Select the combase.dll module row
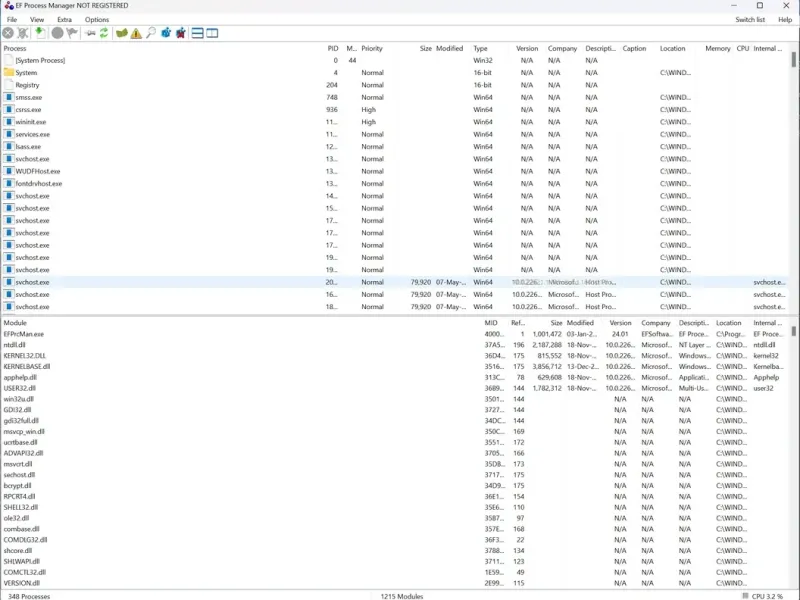Image resolution: width=800 pixels, height=600 pixels. (395, 529)
